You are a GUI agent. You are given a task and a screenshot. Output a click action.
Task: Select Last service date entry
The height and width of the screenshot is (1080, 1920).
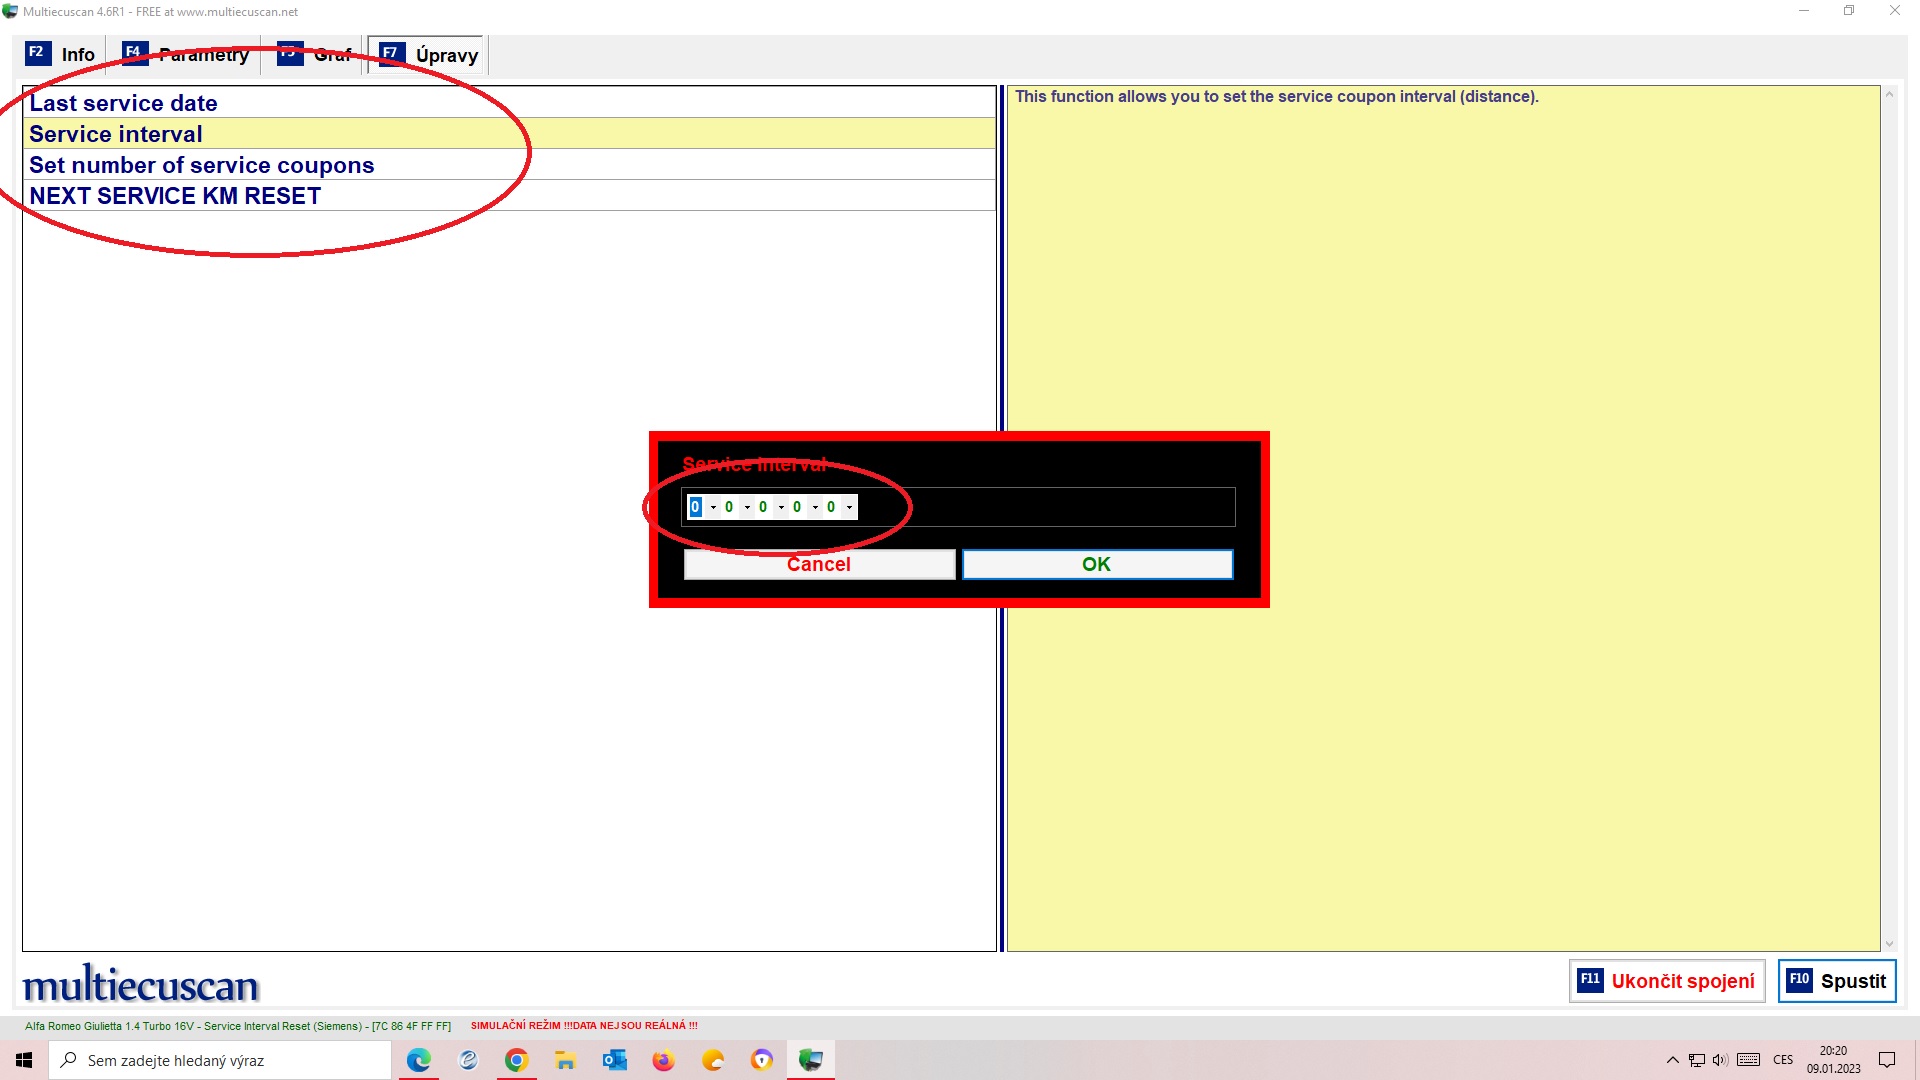(x=123, y=103)
